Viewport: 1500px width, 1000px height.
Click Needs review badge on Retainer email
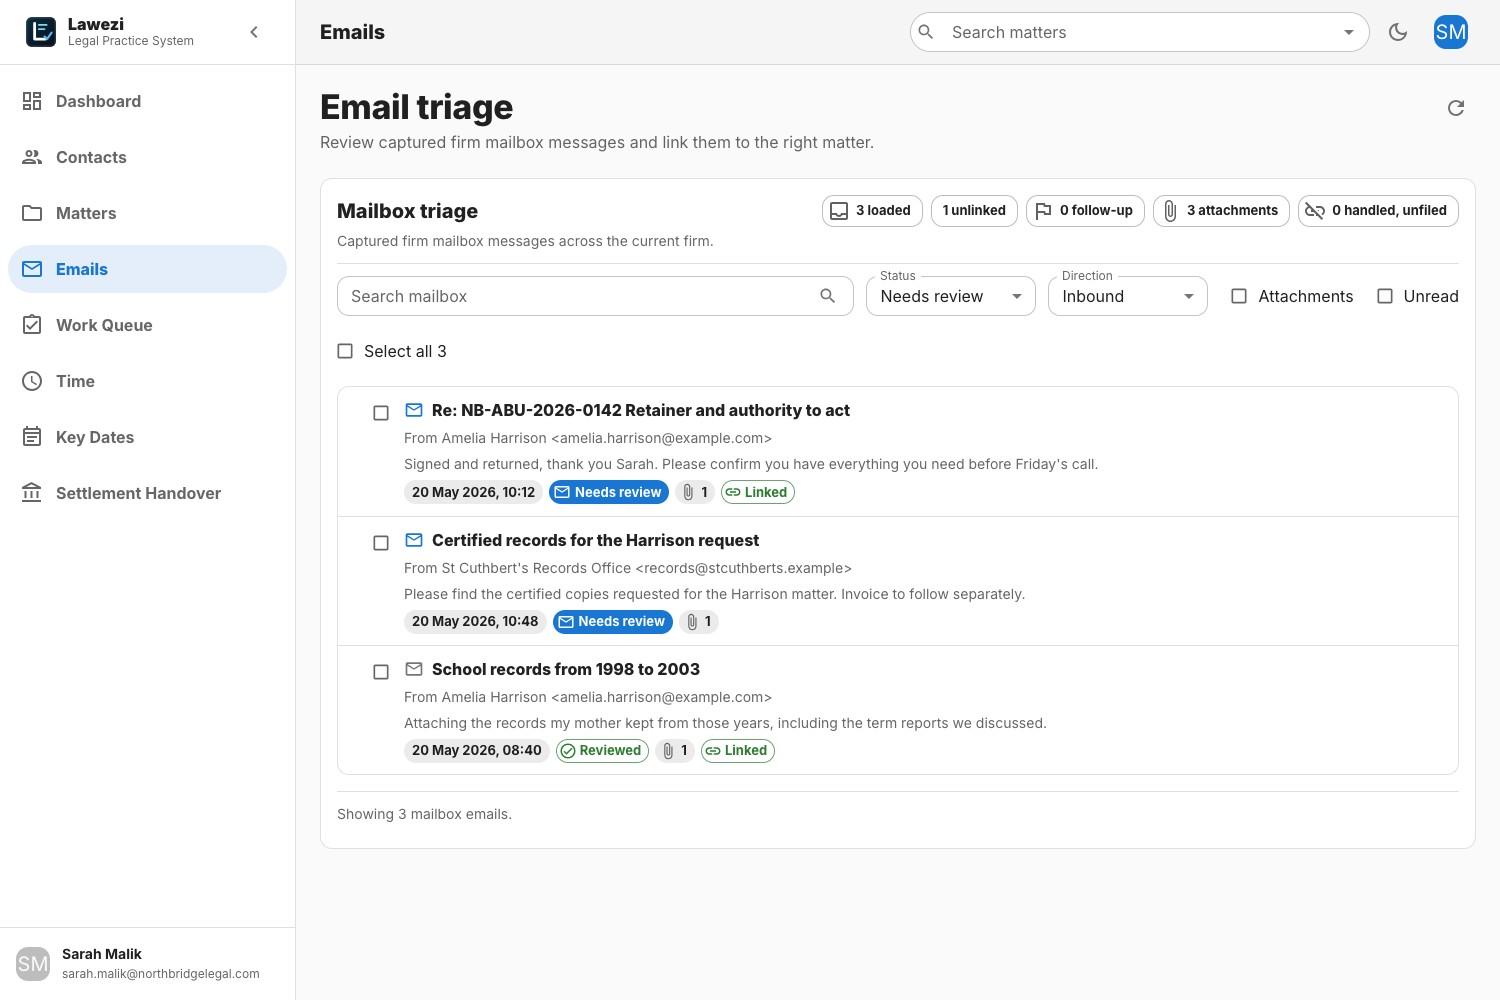pos(609,492)
